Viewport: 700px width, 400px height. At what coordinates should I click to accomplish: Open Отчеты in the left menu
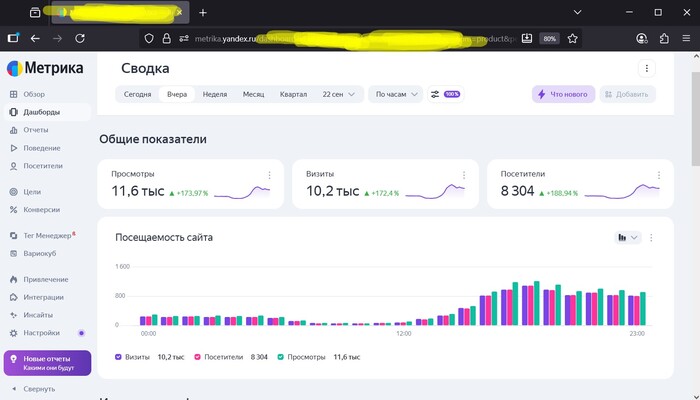point(36,130)
